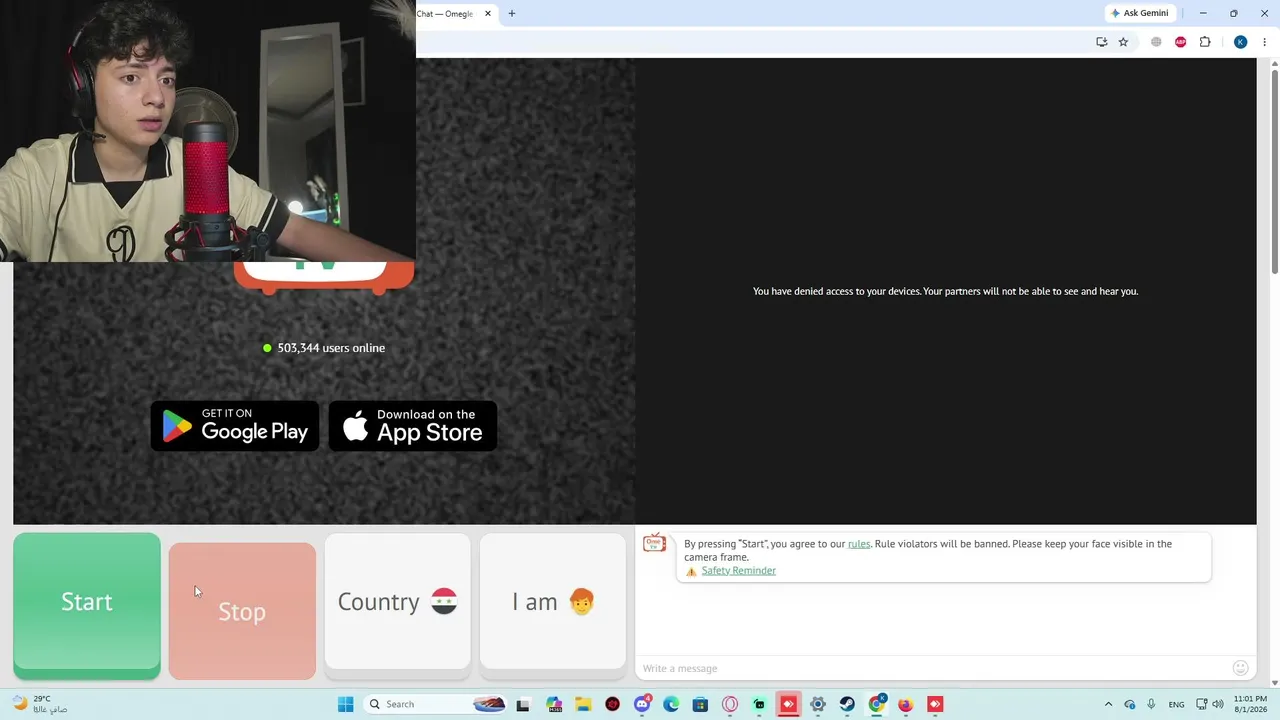
Task: Open Steam from the taskbar
Action: tap(847, 704)
